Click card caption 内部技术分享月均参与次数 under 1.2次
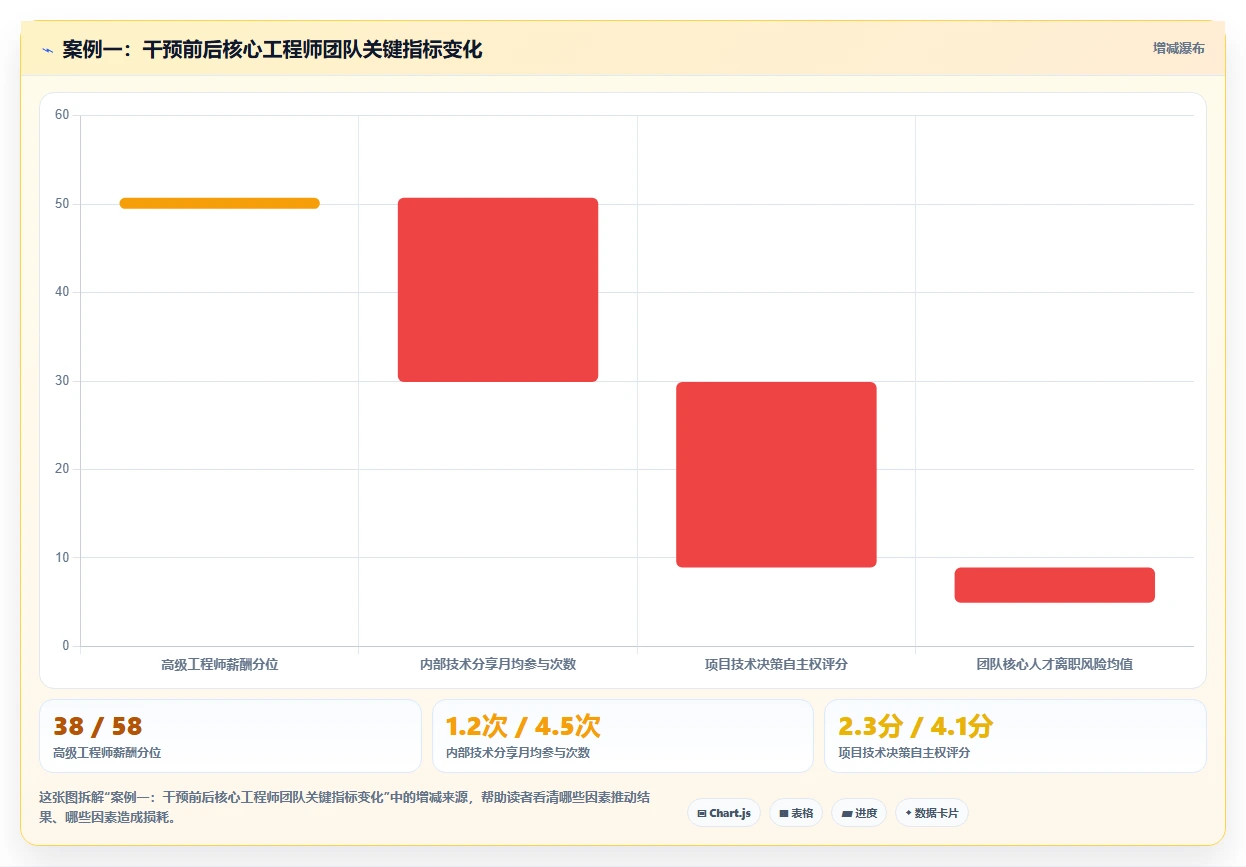The image size is (1246, 867). pyautogui.click(x=518, y=753)
